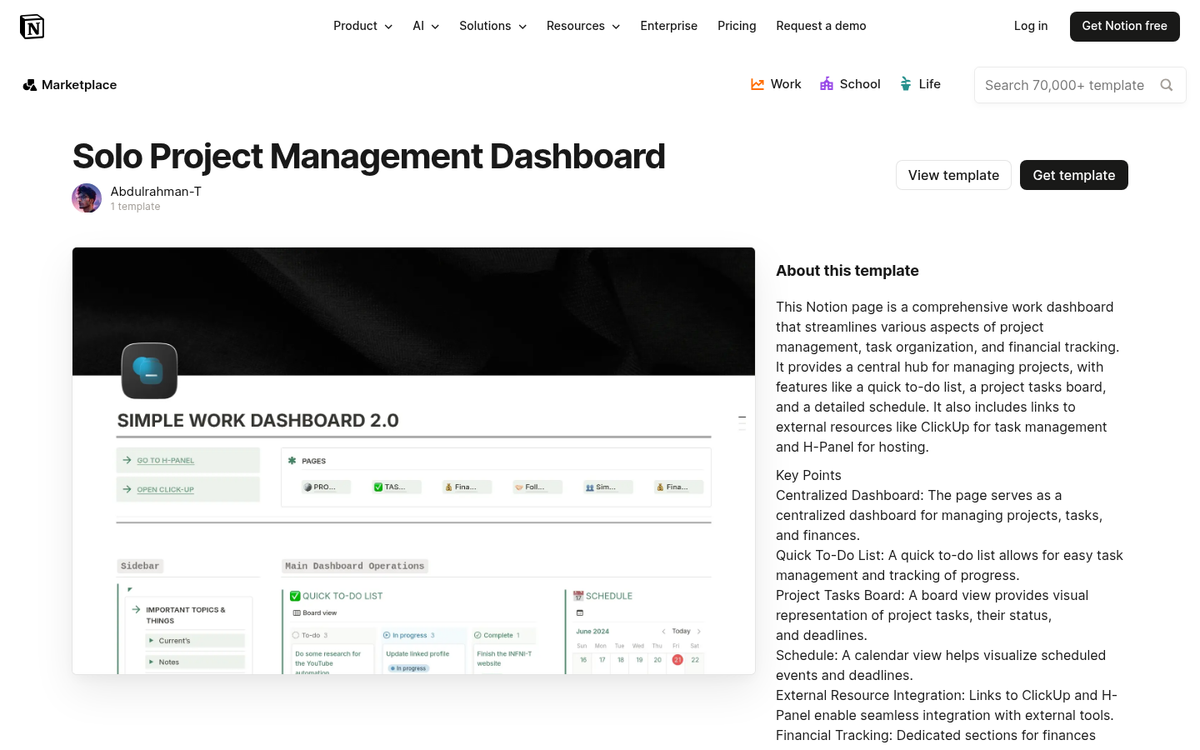
Task: Open the View template button
Action: pos(952,175)
